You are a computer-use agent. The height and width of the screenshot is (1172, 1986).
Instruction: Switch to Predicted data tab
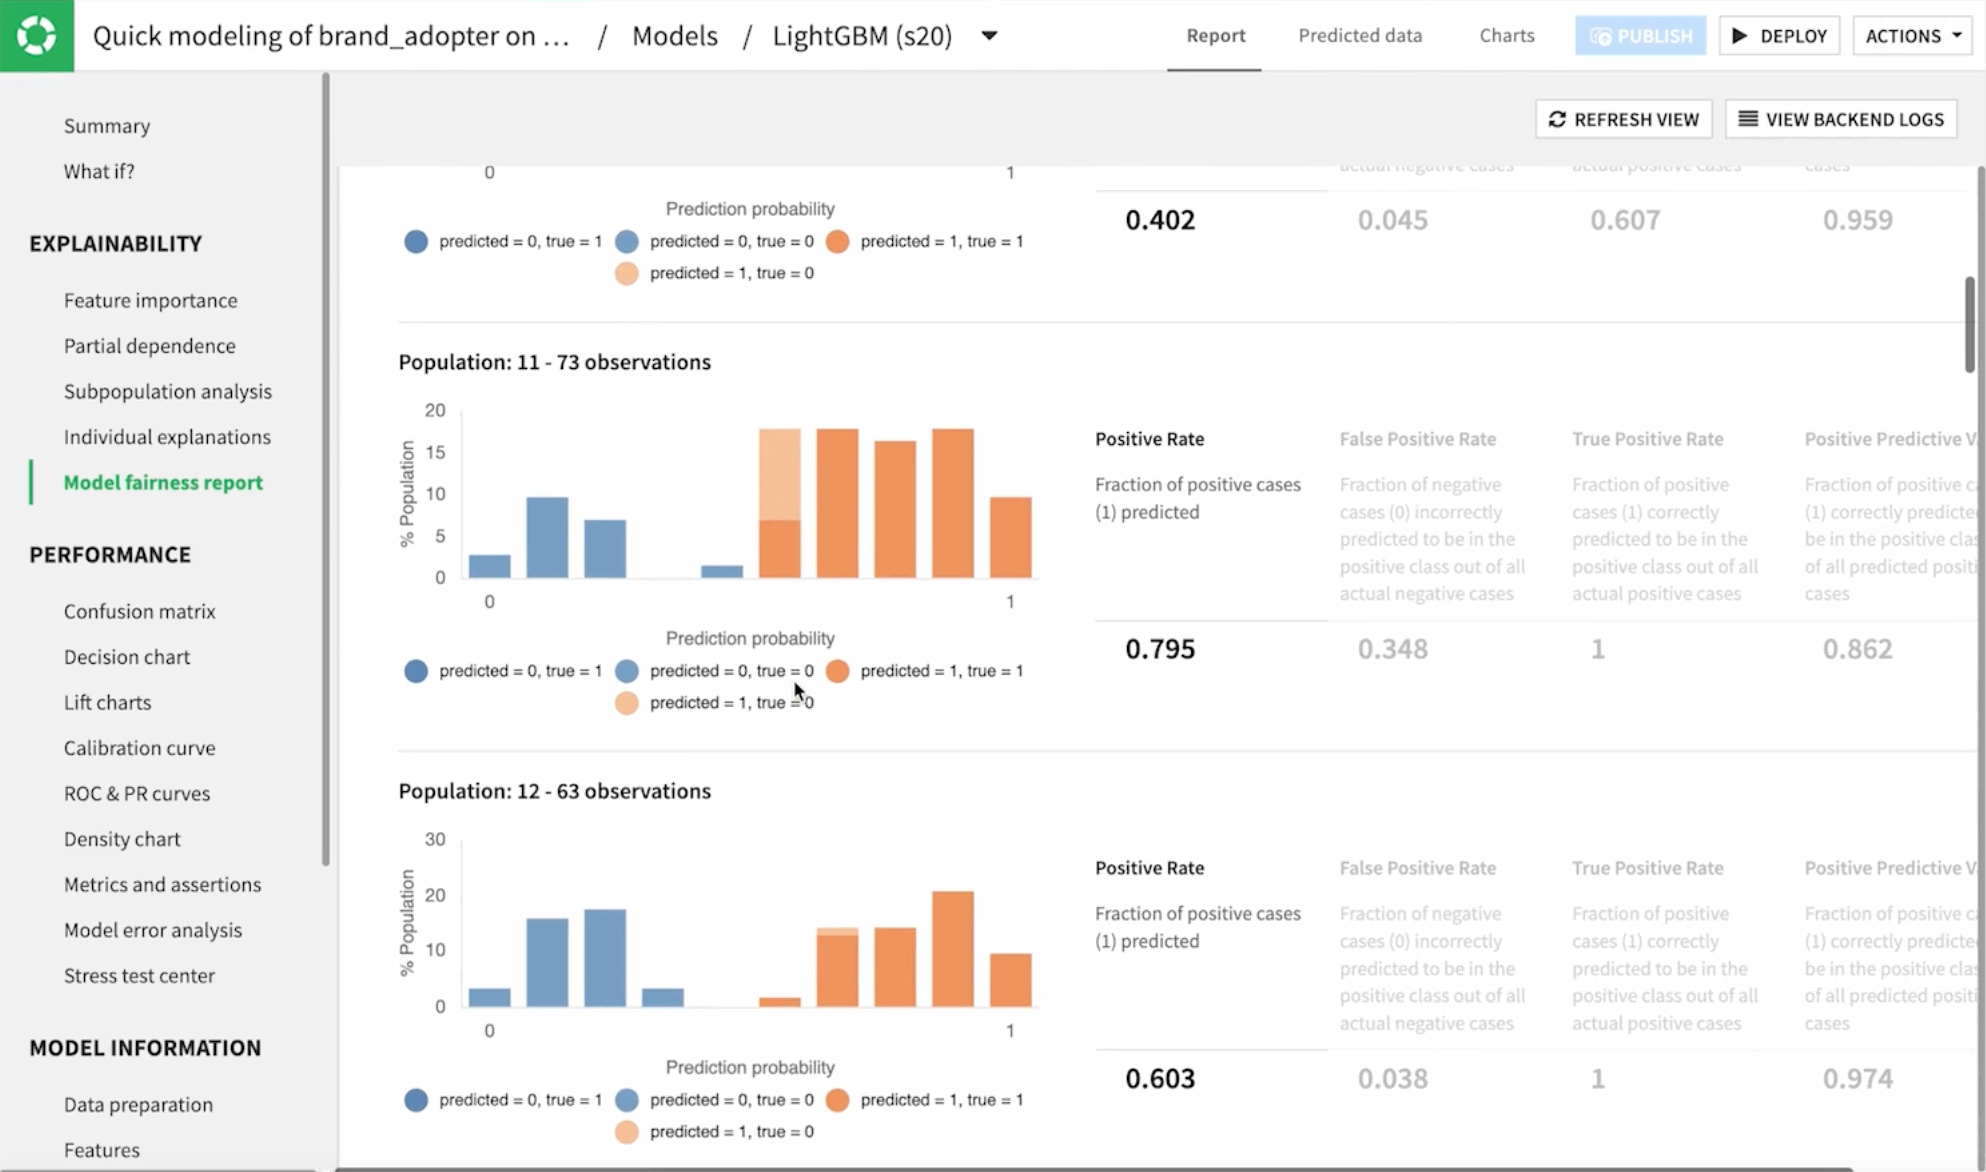click(x=1360, y=35)
